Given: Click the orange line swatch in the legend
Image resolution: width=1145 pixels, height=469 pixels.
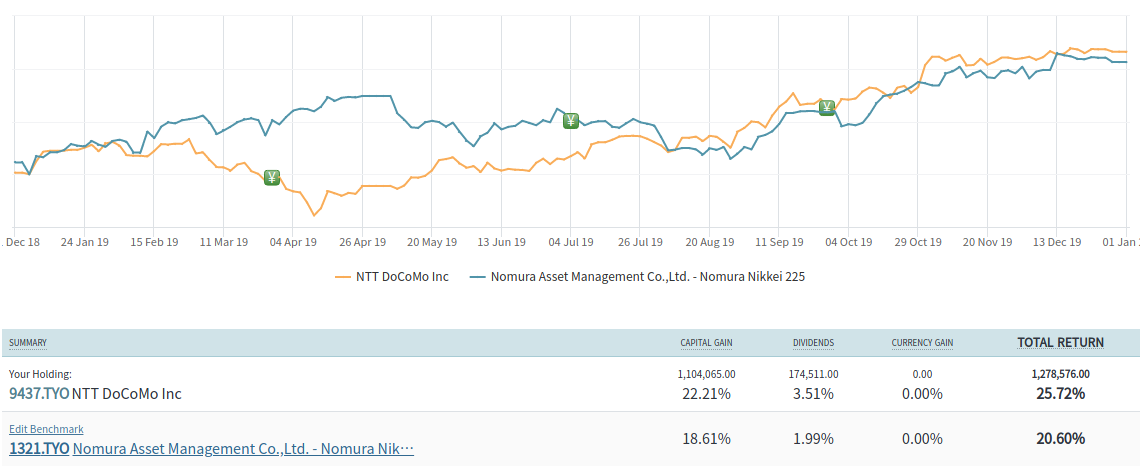Looking at the screenshot, I should (x=345, y=276).
